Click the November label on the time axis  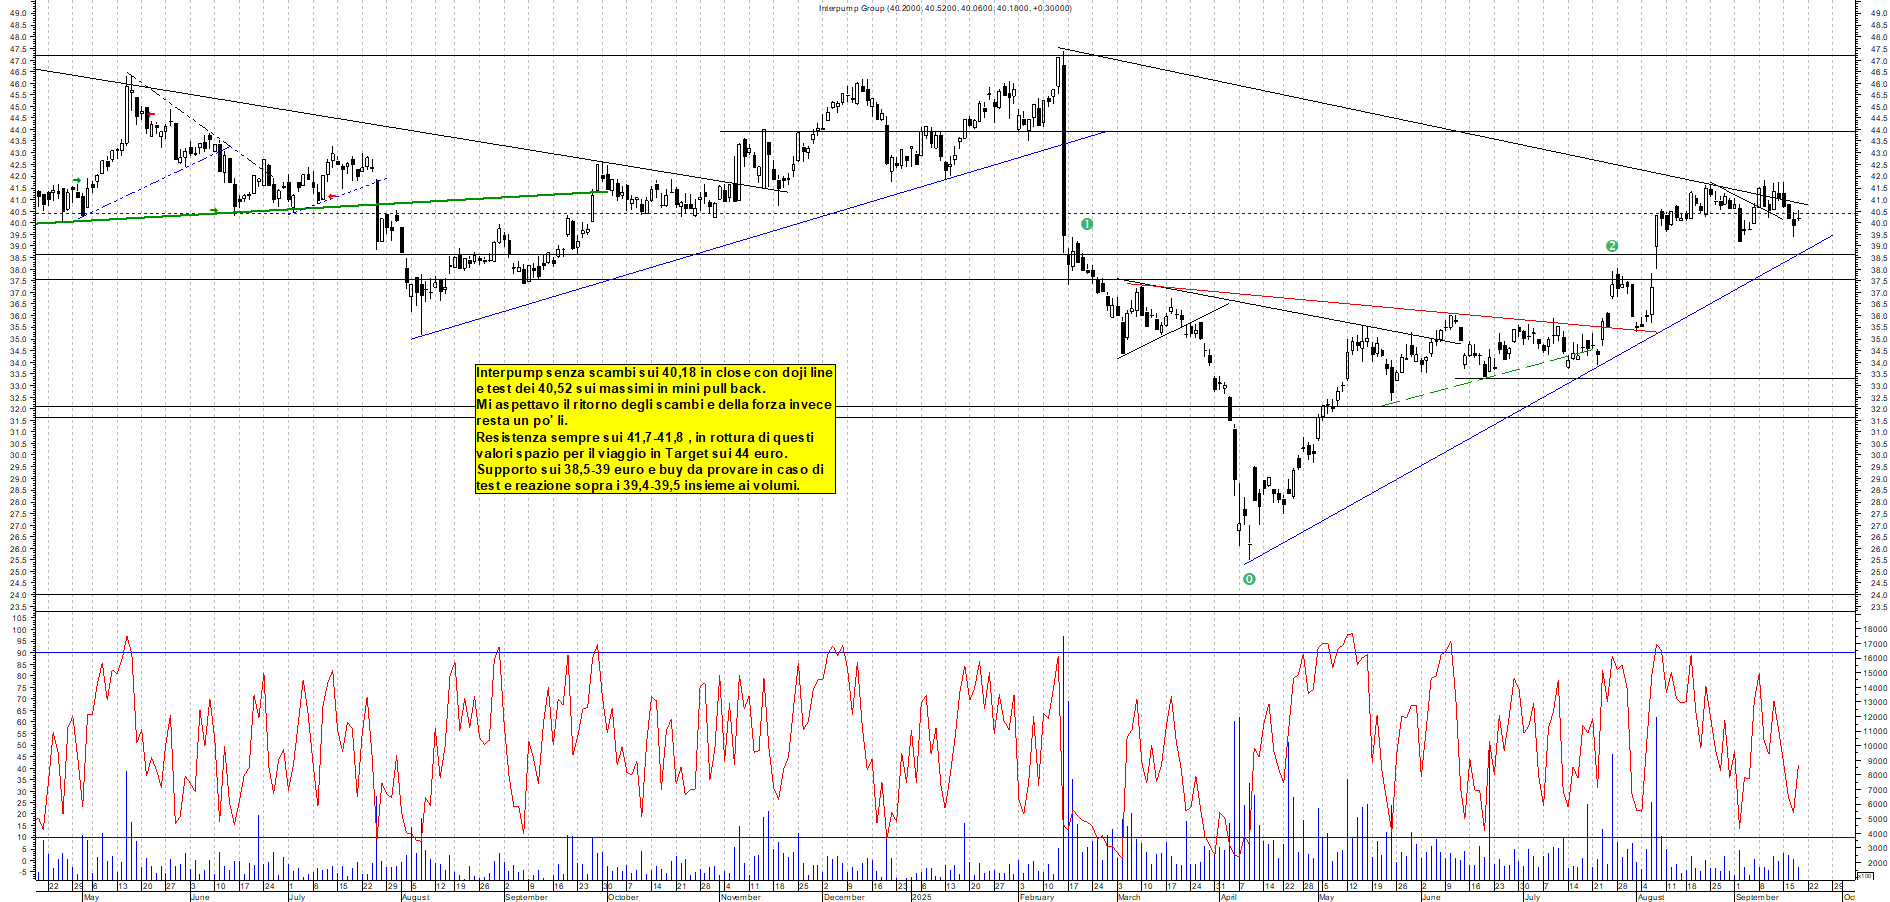[x=741, y=897]
